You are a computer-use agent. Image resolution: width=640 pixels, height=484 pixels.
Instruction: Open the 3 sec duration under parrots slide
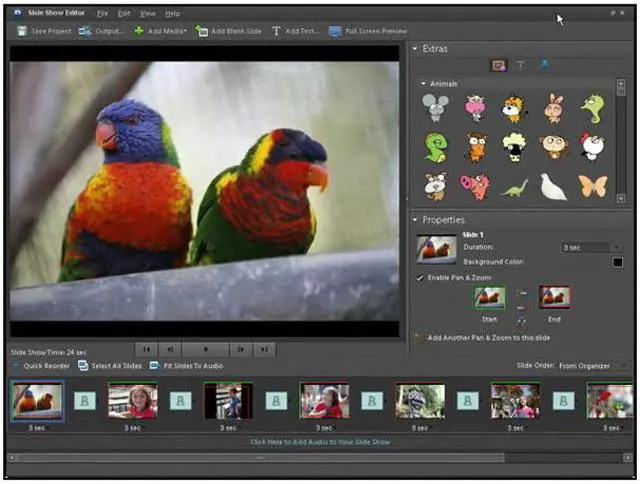tap(37, 428)
